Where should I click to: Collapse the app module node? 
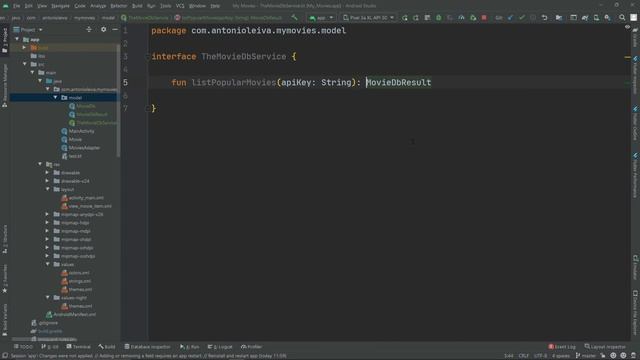coord(17,39)
